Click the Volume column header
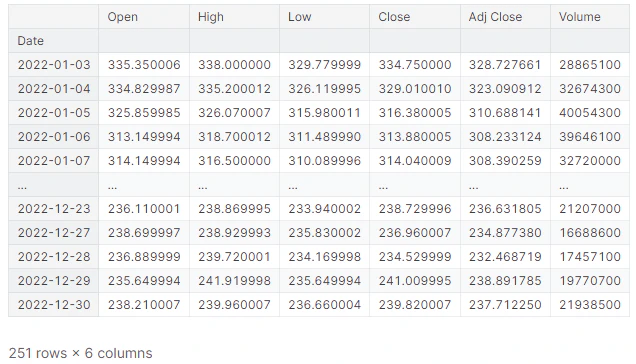This screenshot has width=636, height=364. click(579, 17)
